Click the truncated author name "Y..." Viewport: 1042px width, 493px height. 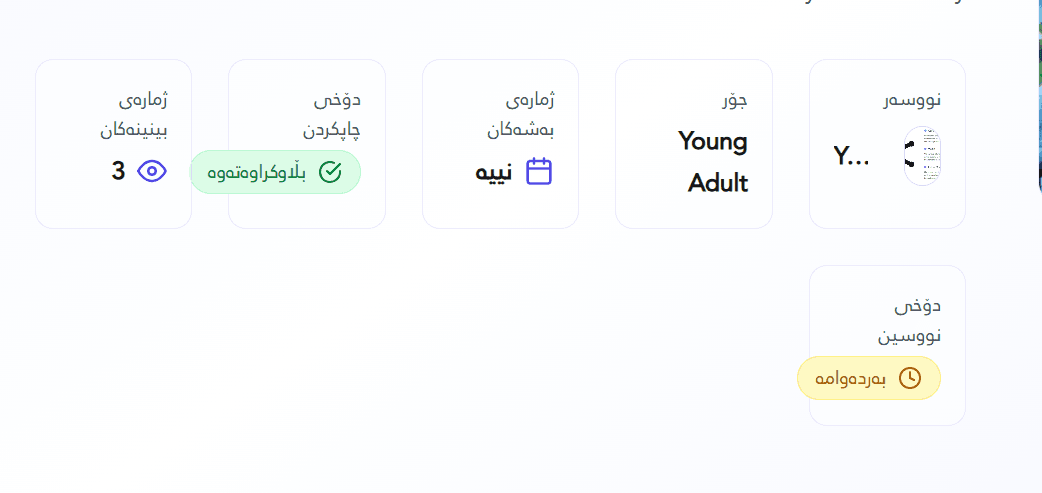(x=851, y=155)
